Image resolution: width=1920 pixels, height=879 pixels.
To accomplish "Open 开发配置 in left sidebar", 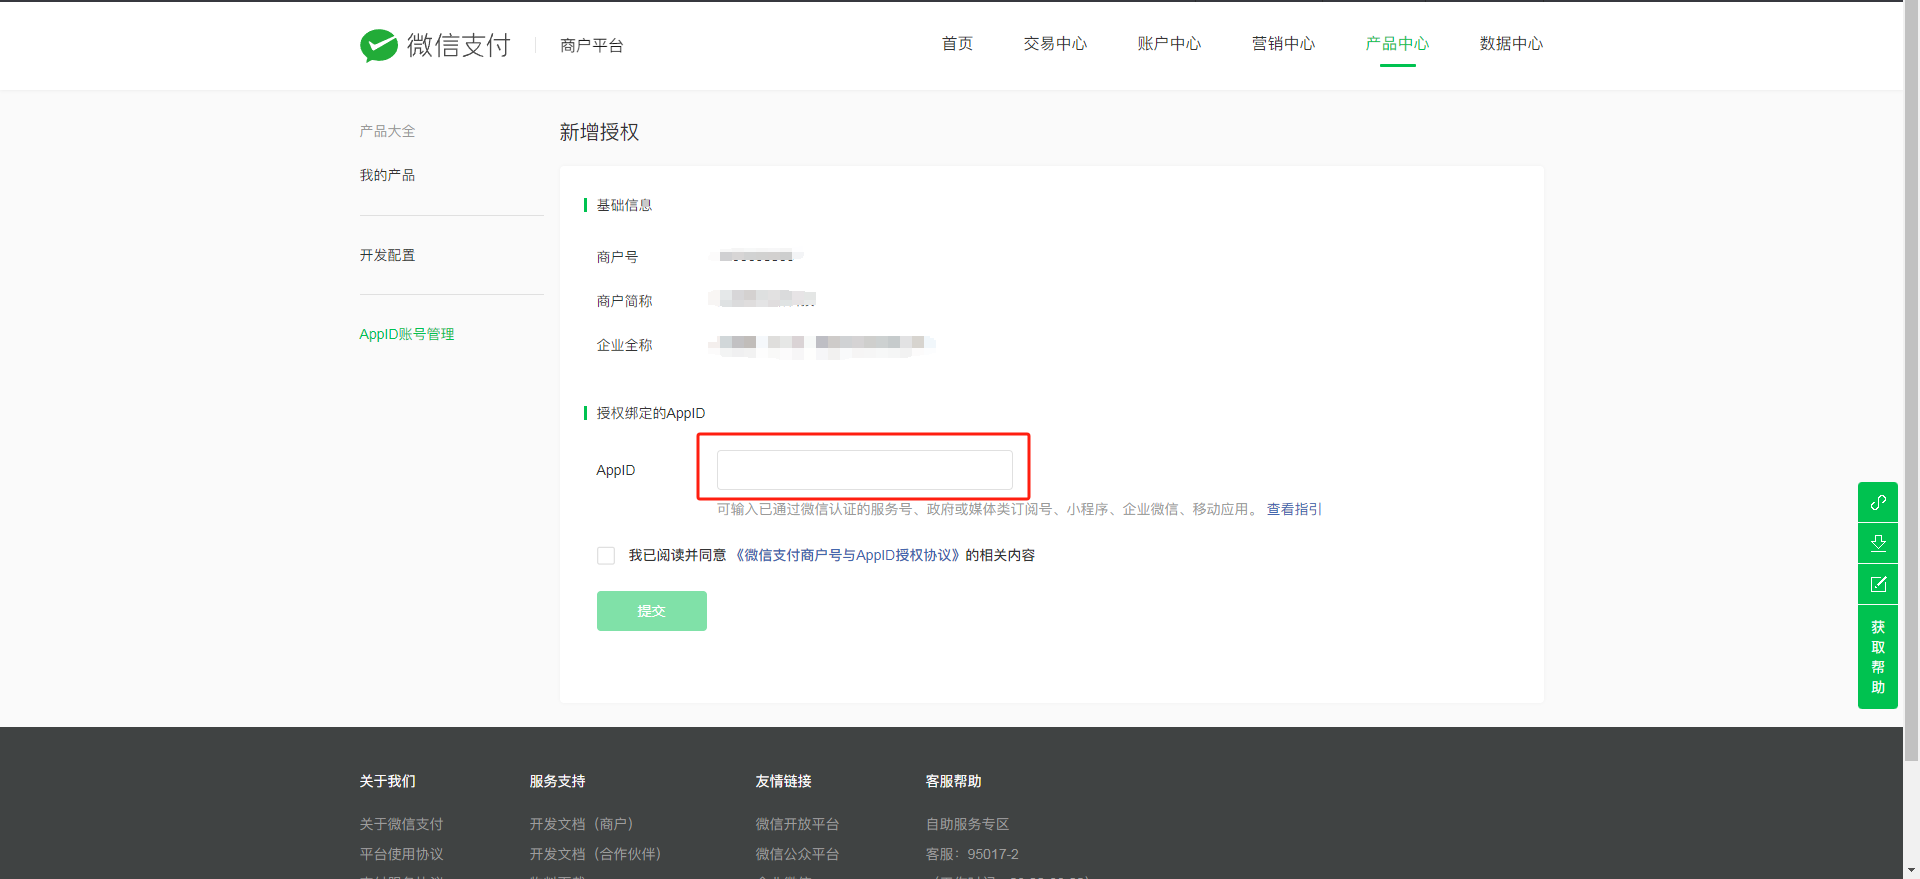I will (387, 255).
